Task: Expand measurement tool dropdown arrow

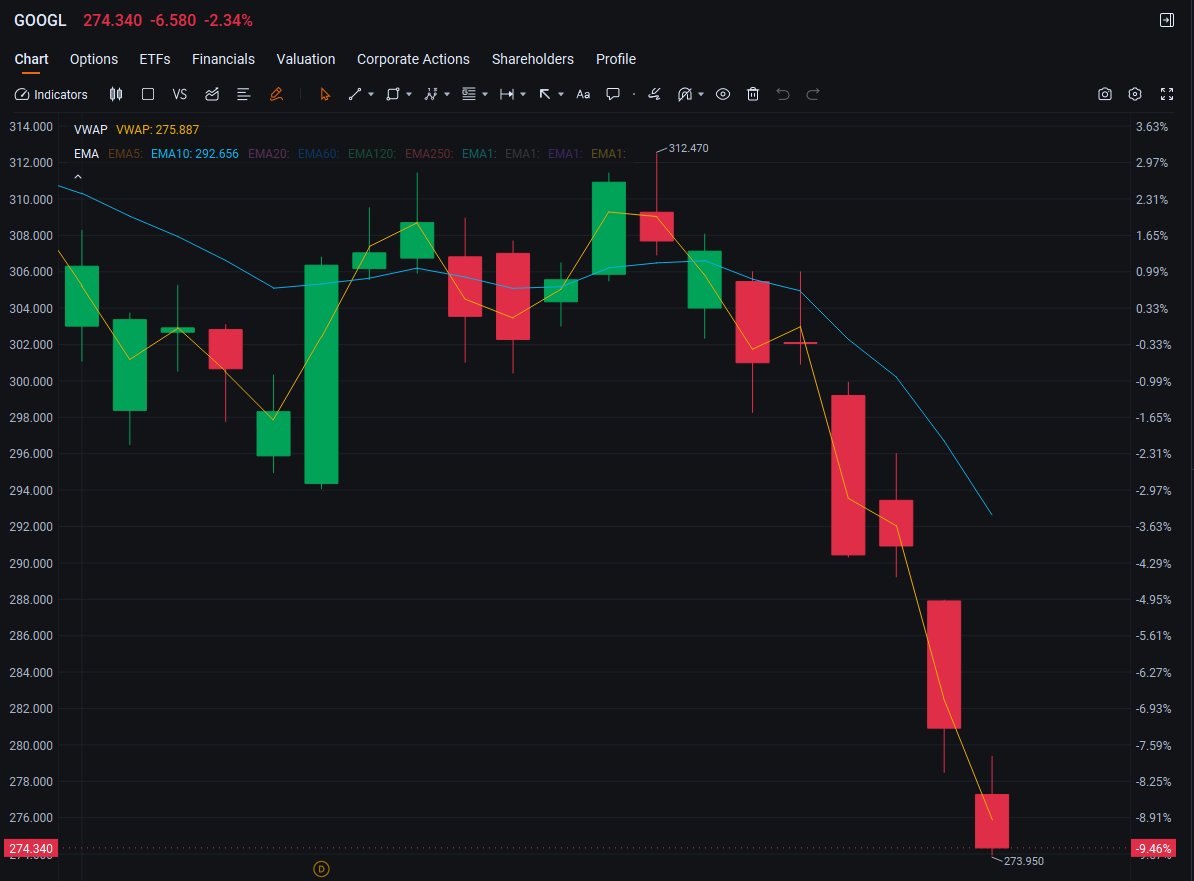Action: pos(523,94)
